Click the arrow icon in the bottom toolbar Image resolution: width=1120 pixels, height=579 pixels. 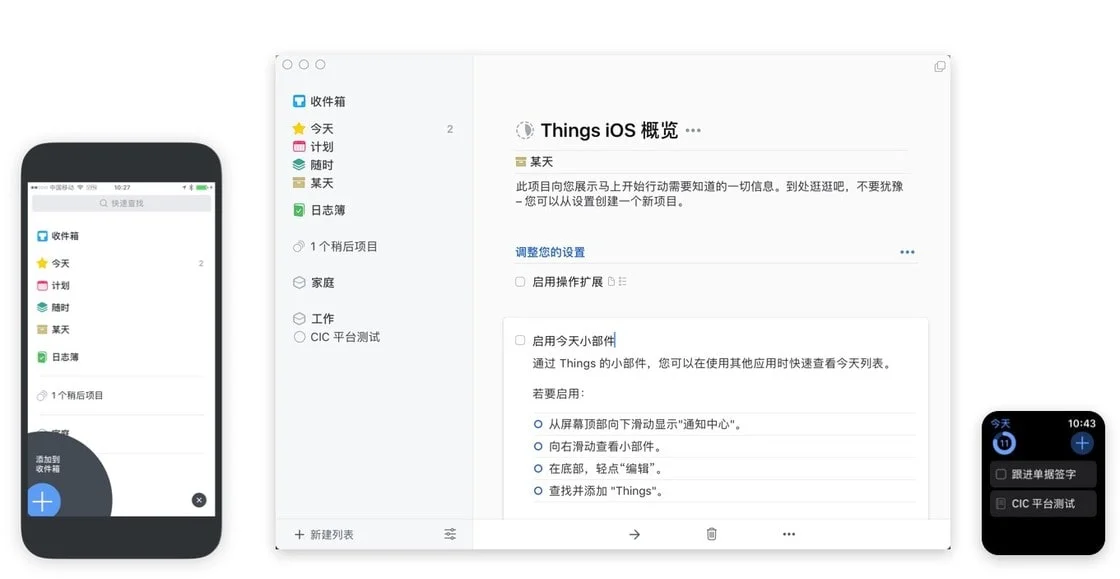point(634,534)
